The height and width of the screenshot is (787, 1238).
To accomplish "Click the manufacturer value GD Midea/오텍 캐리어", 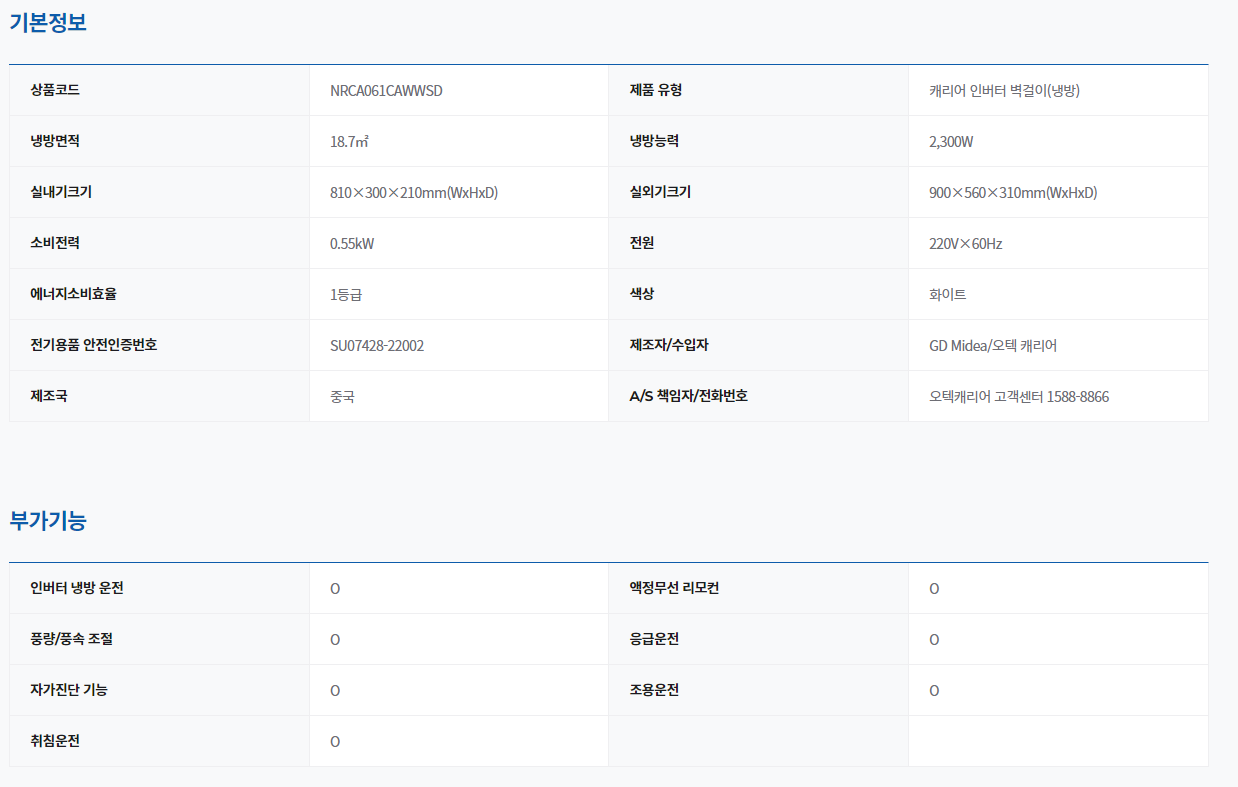I will pos(992,346).
